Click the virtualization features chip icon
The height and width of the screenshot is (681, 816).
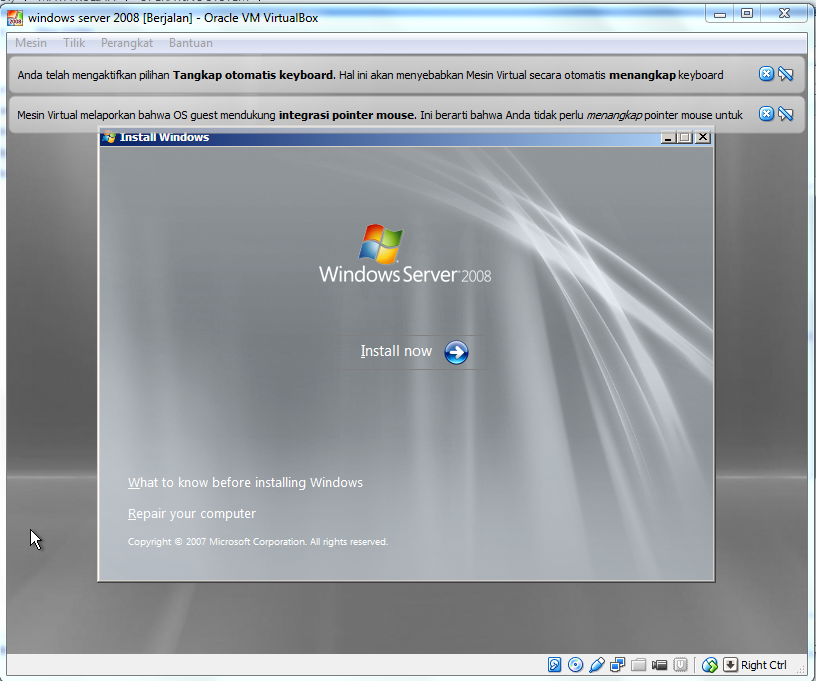pyautogui.click(x=680, y=665)
